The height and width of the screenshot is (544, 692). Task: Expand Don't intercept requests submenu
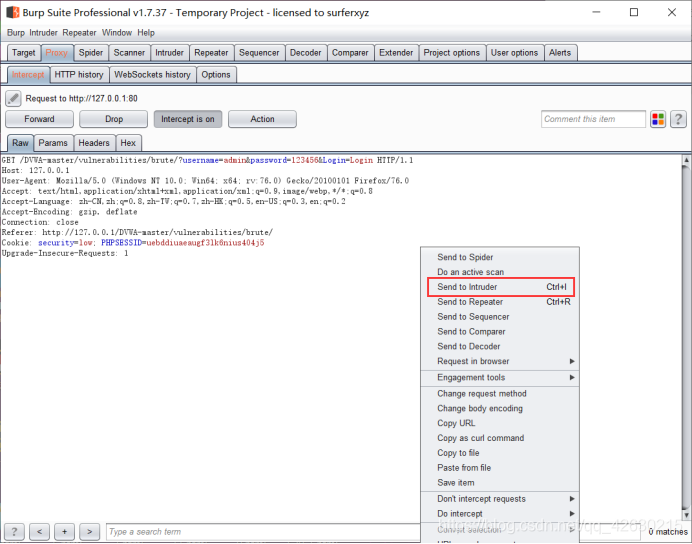point(500,499)
